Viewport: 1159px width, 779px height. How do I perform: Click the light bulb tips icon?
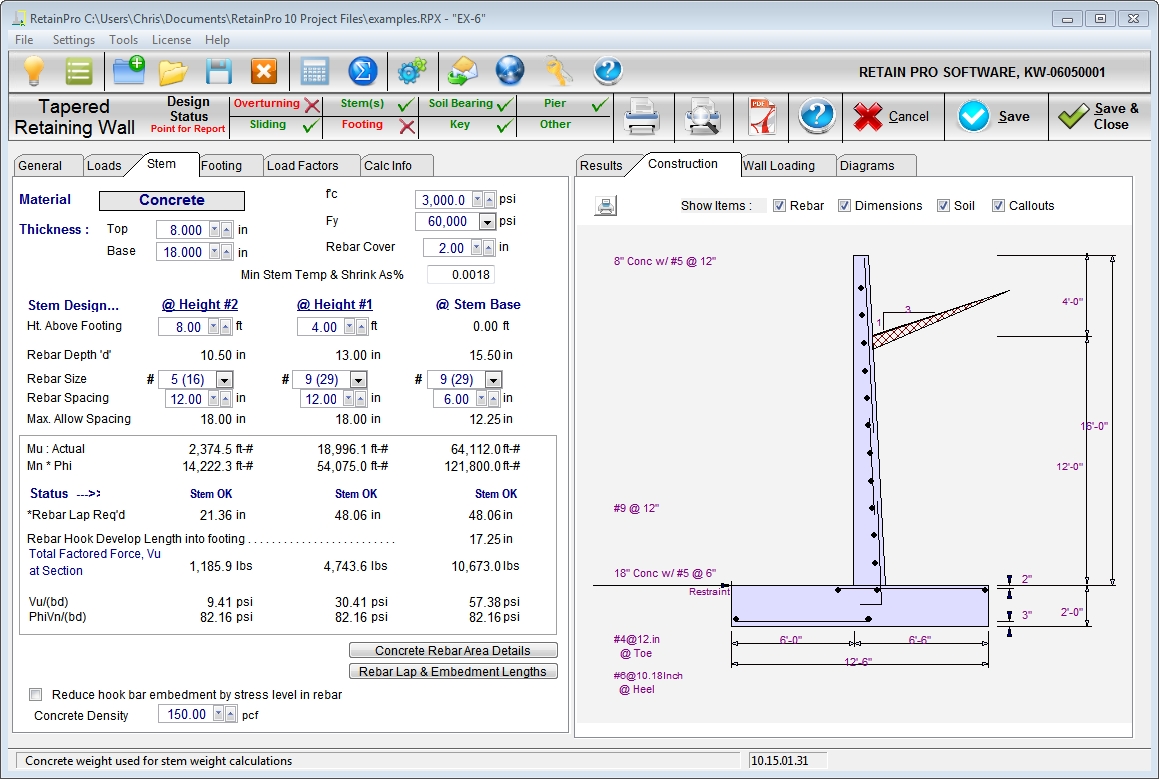click(x=33, y=72)
